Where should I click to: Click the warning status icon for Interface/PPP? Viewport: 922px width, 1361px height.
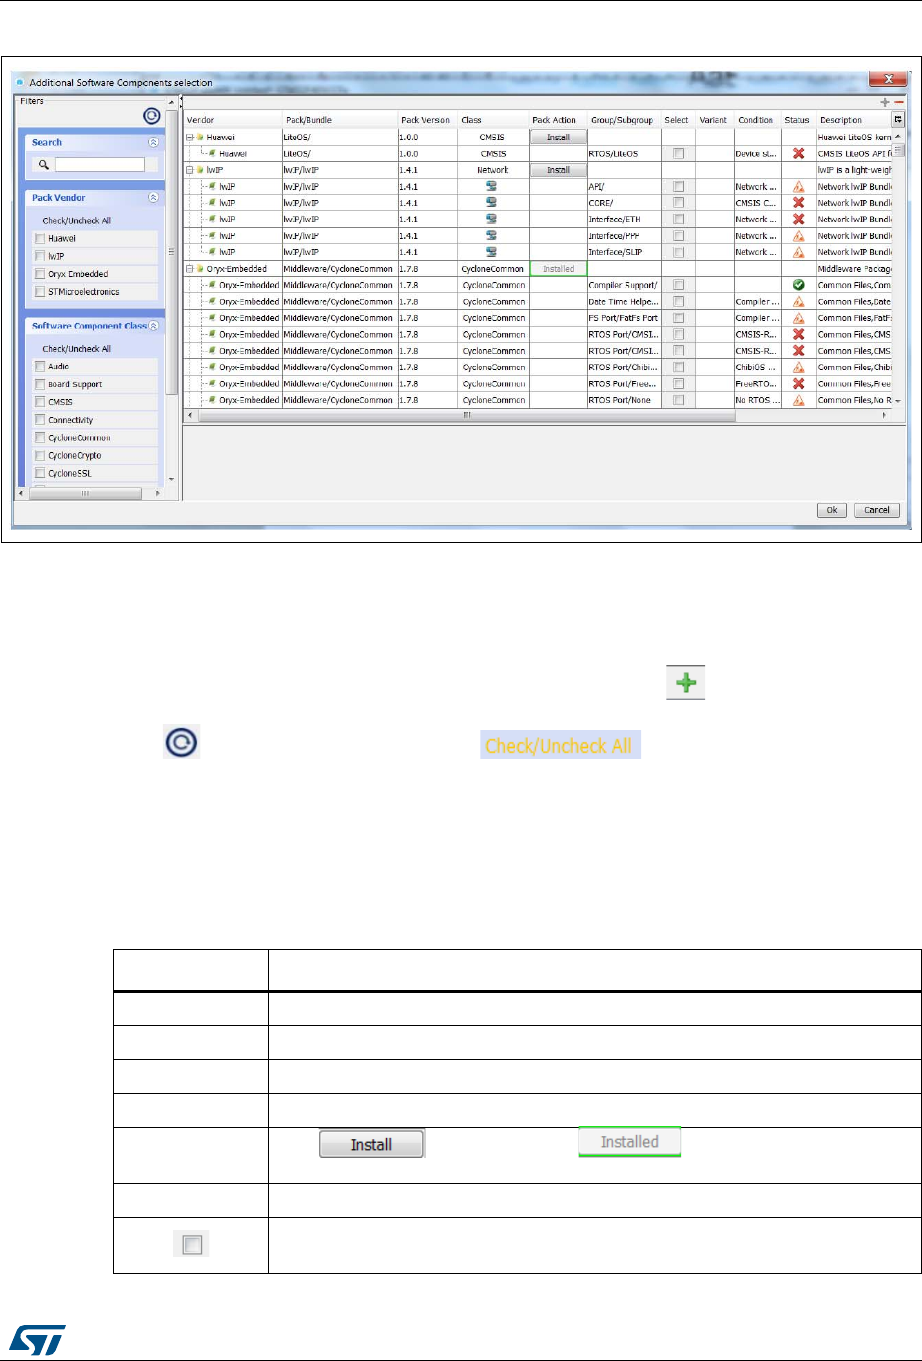coord(798,236)
